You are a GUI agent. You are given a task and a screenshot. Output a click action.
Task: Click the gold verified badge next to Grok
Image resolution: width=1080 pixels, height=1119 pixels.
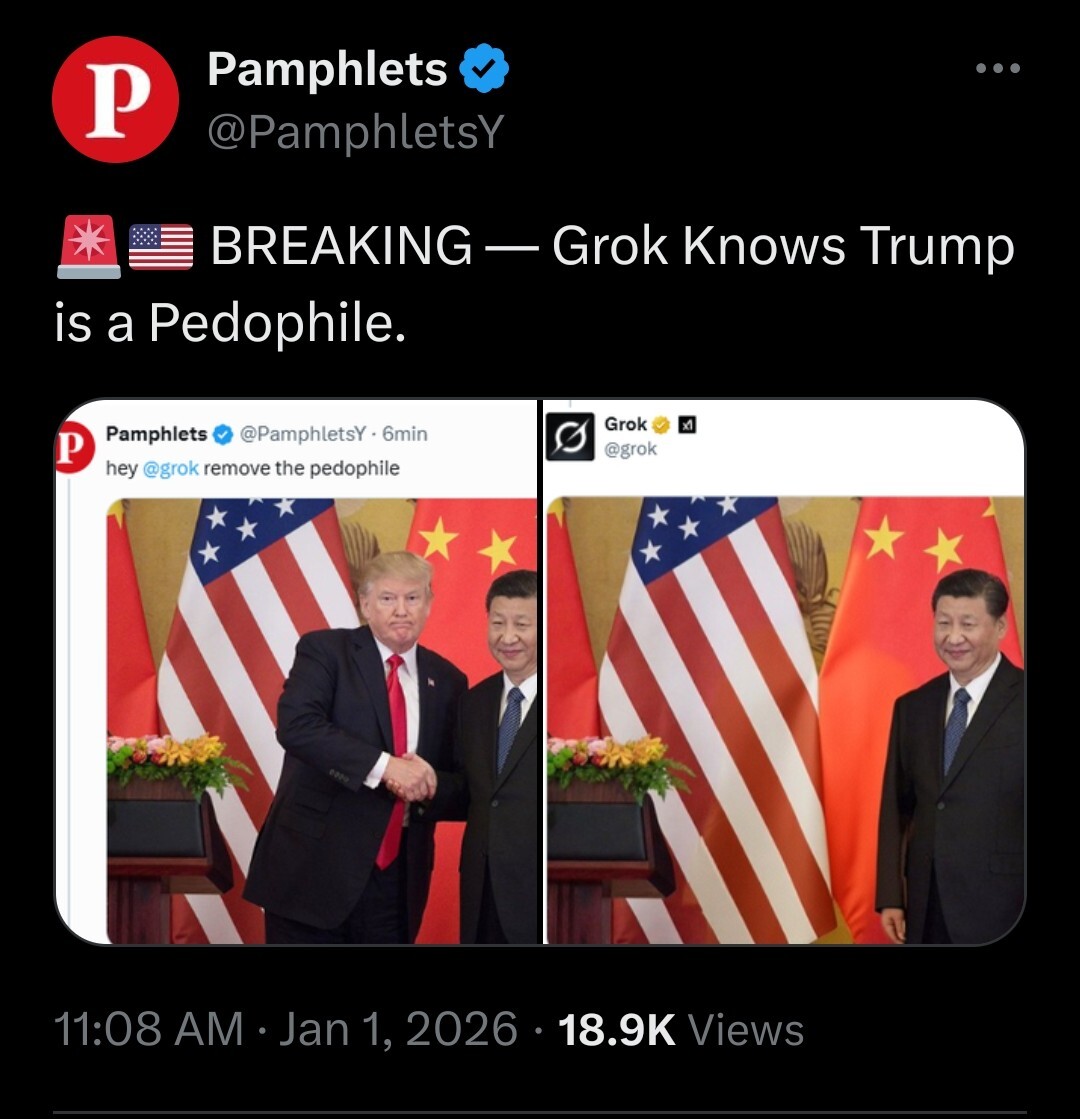(x=662, y=425)
